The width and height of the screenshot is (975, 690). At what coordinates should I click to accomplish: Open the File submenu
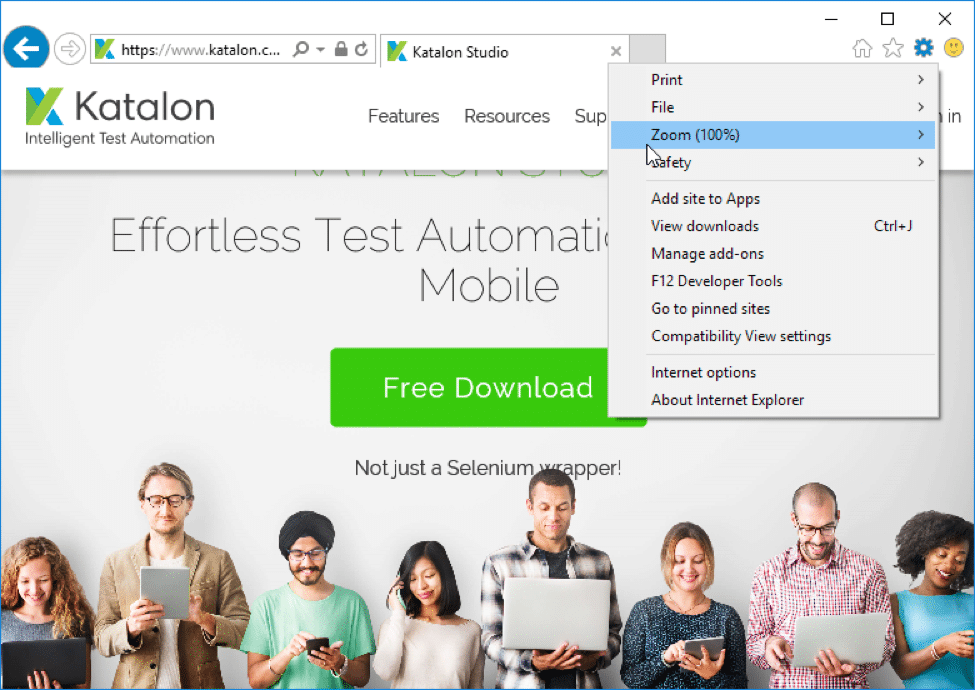click(x=773, y=107)
